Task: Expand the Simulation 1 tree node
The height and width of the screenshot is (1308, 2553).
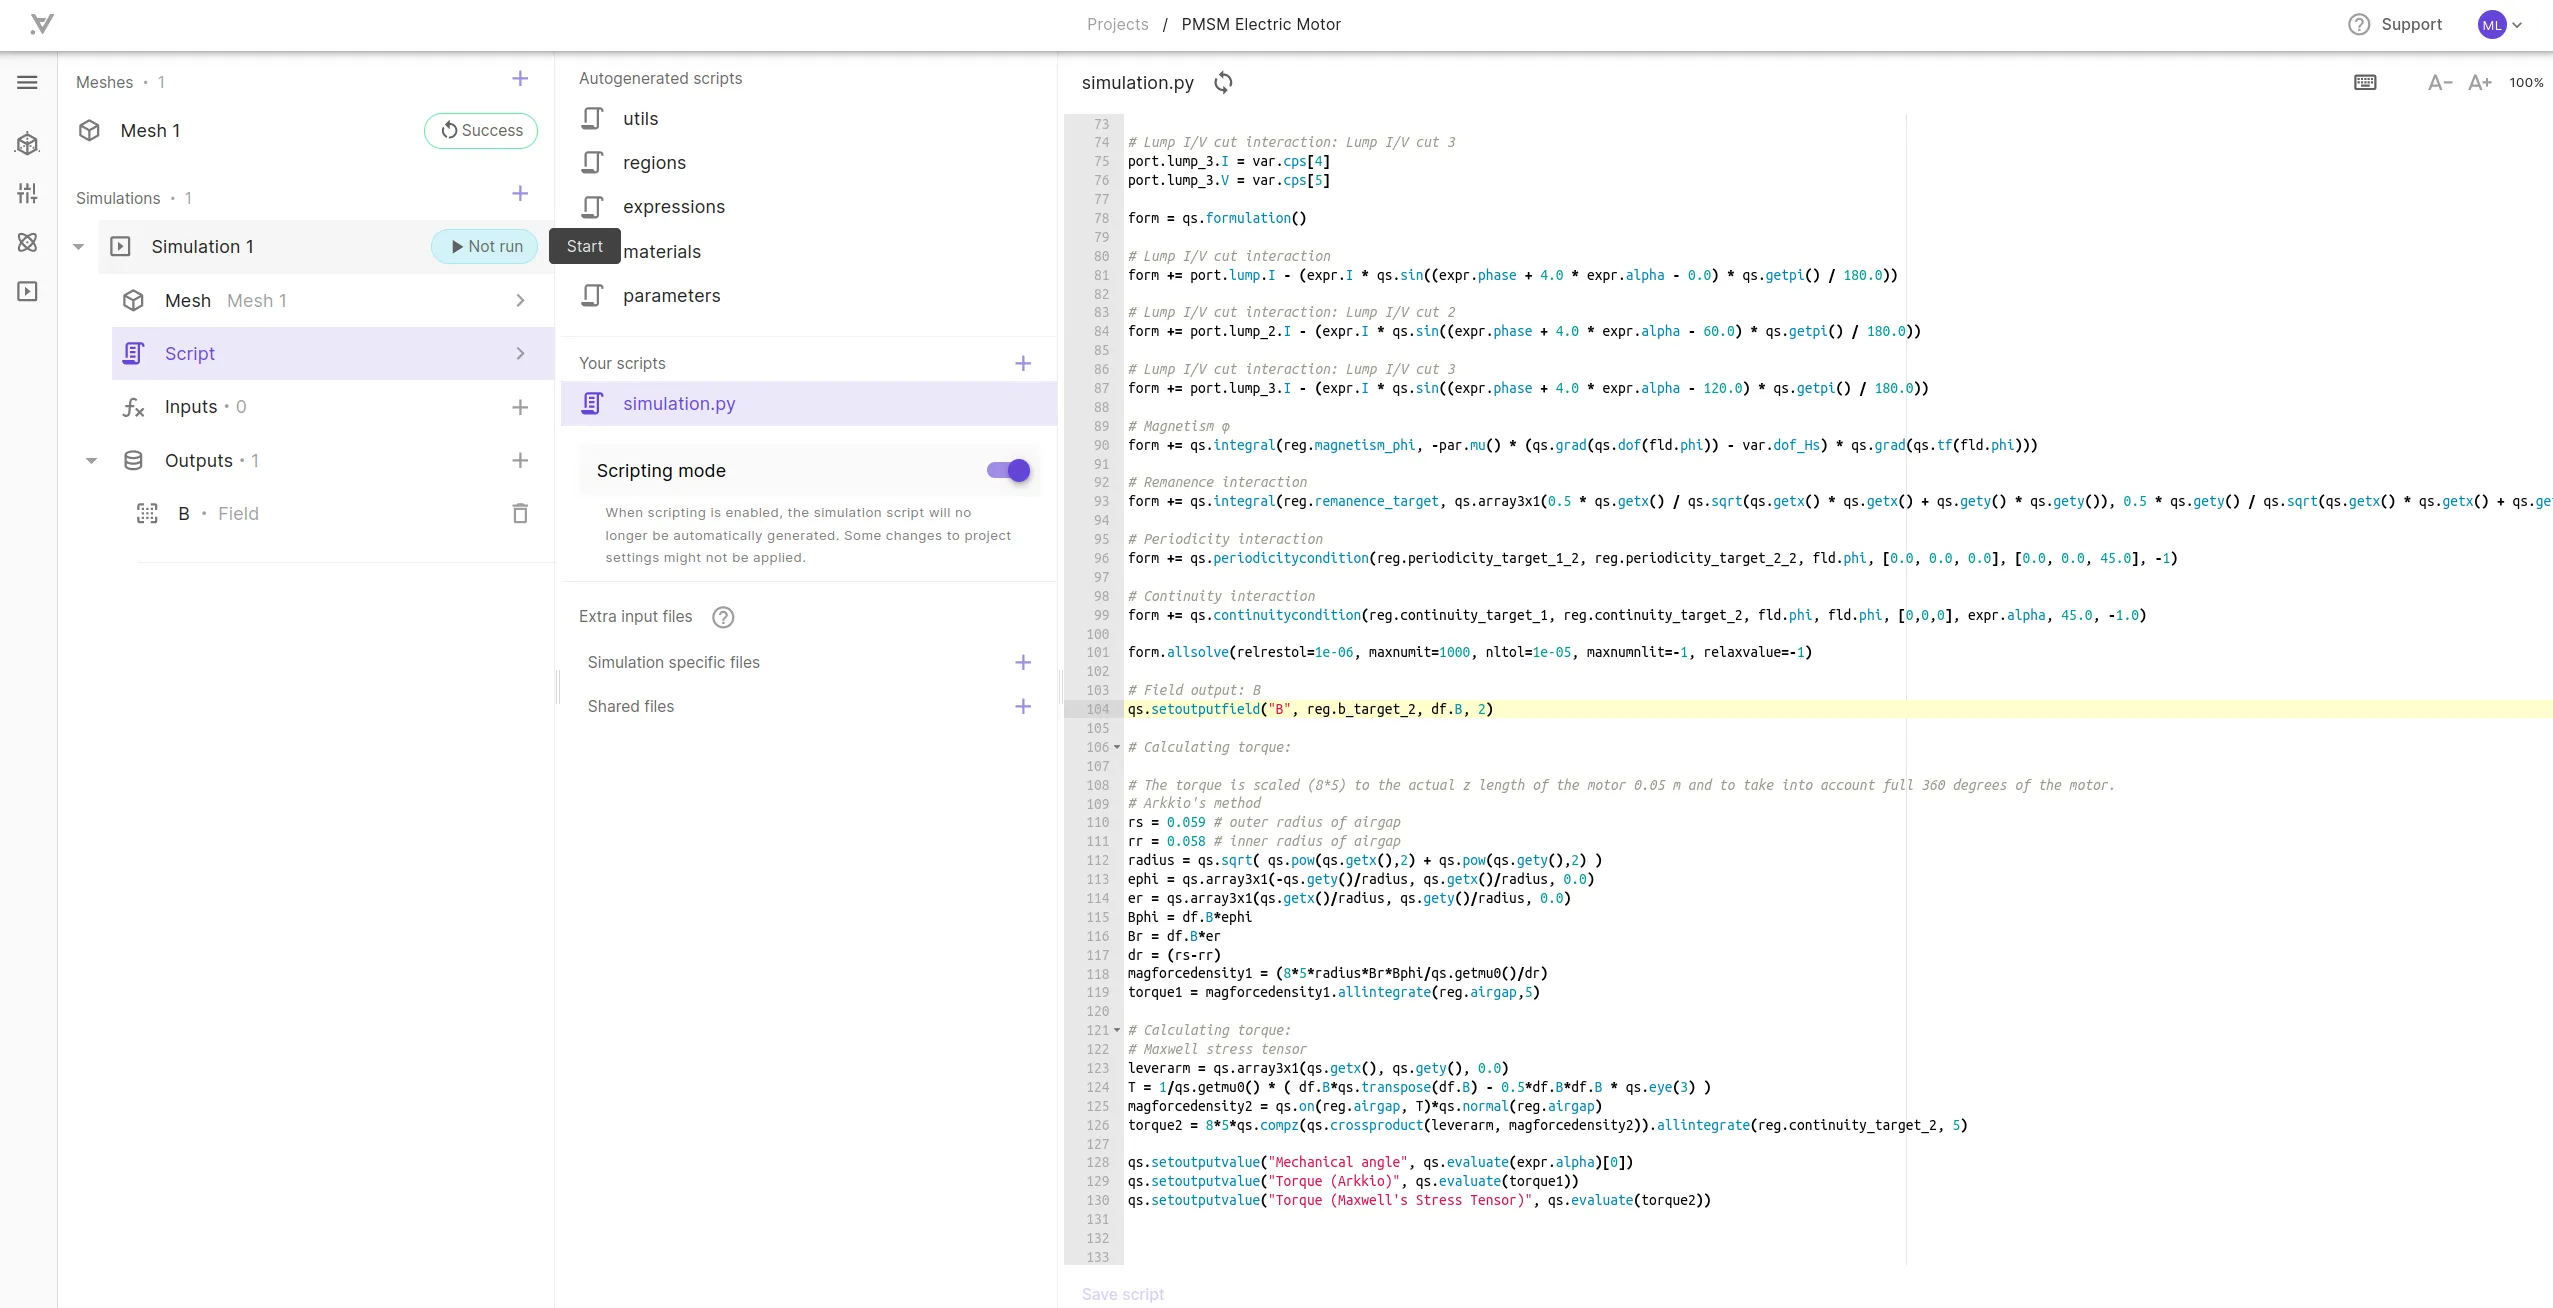Action: coord(80,245)
